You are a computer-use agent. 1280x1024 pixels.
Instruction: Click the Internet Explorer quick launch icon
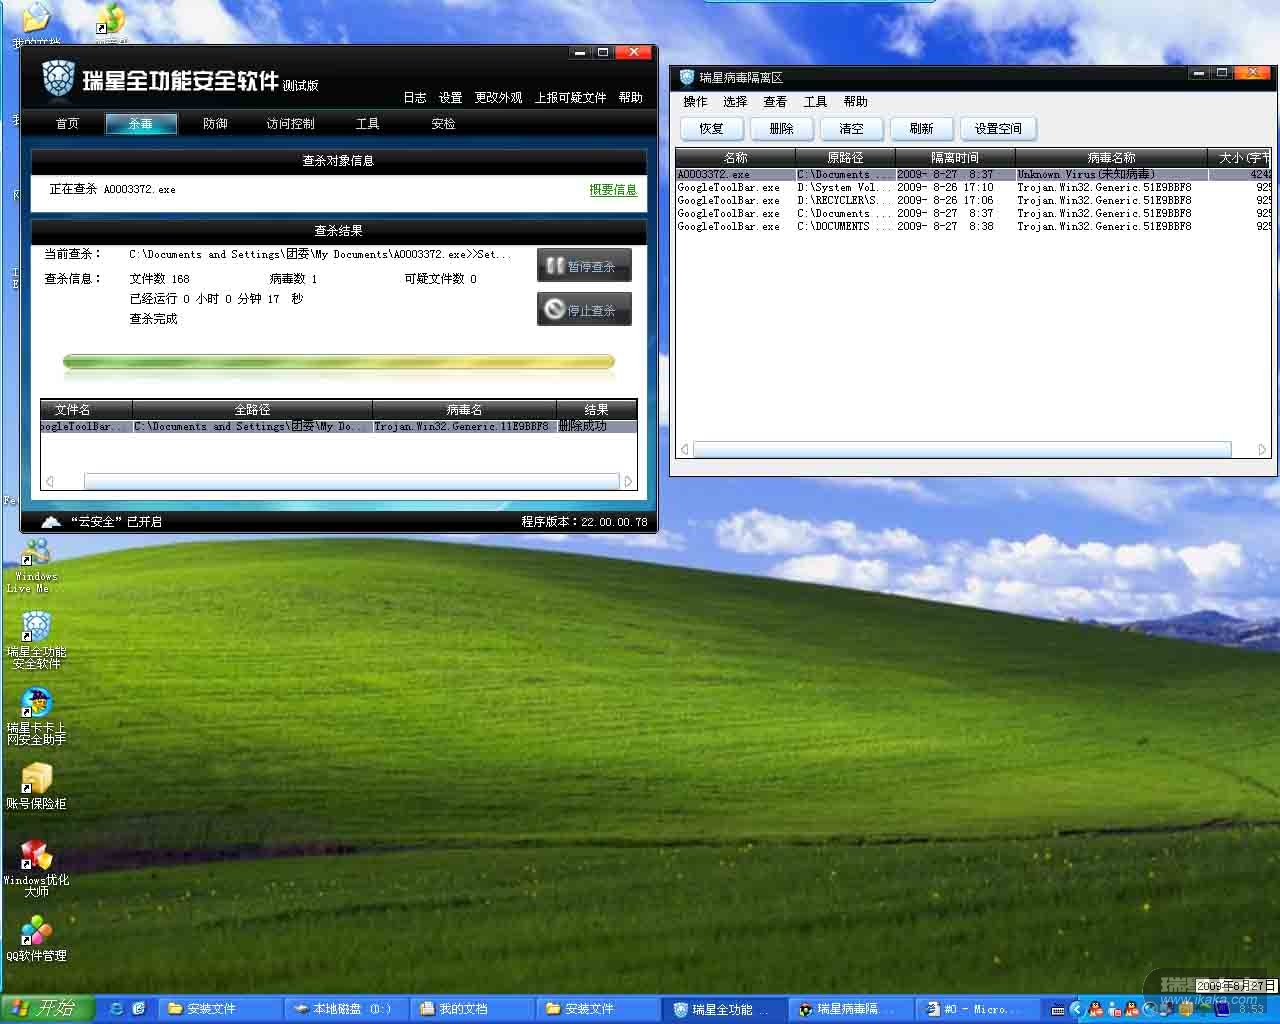(116, 1009)
